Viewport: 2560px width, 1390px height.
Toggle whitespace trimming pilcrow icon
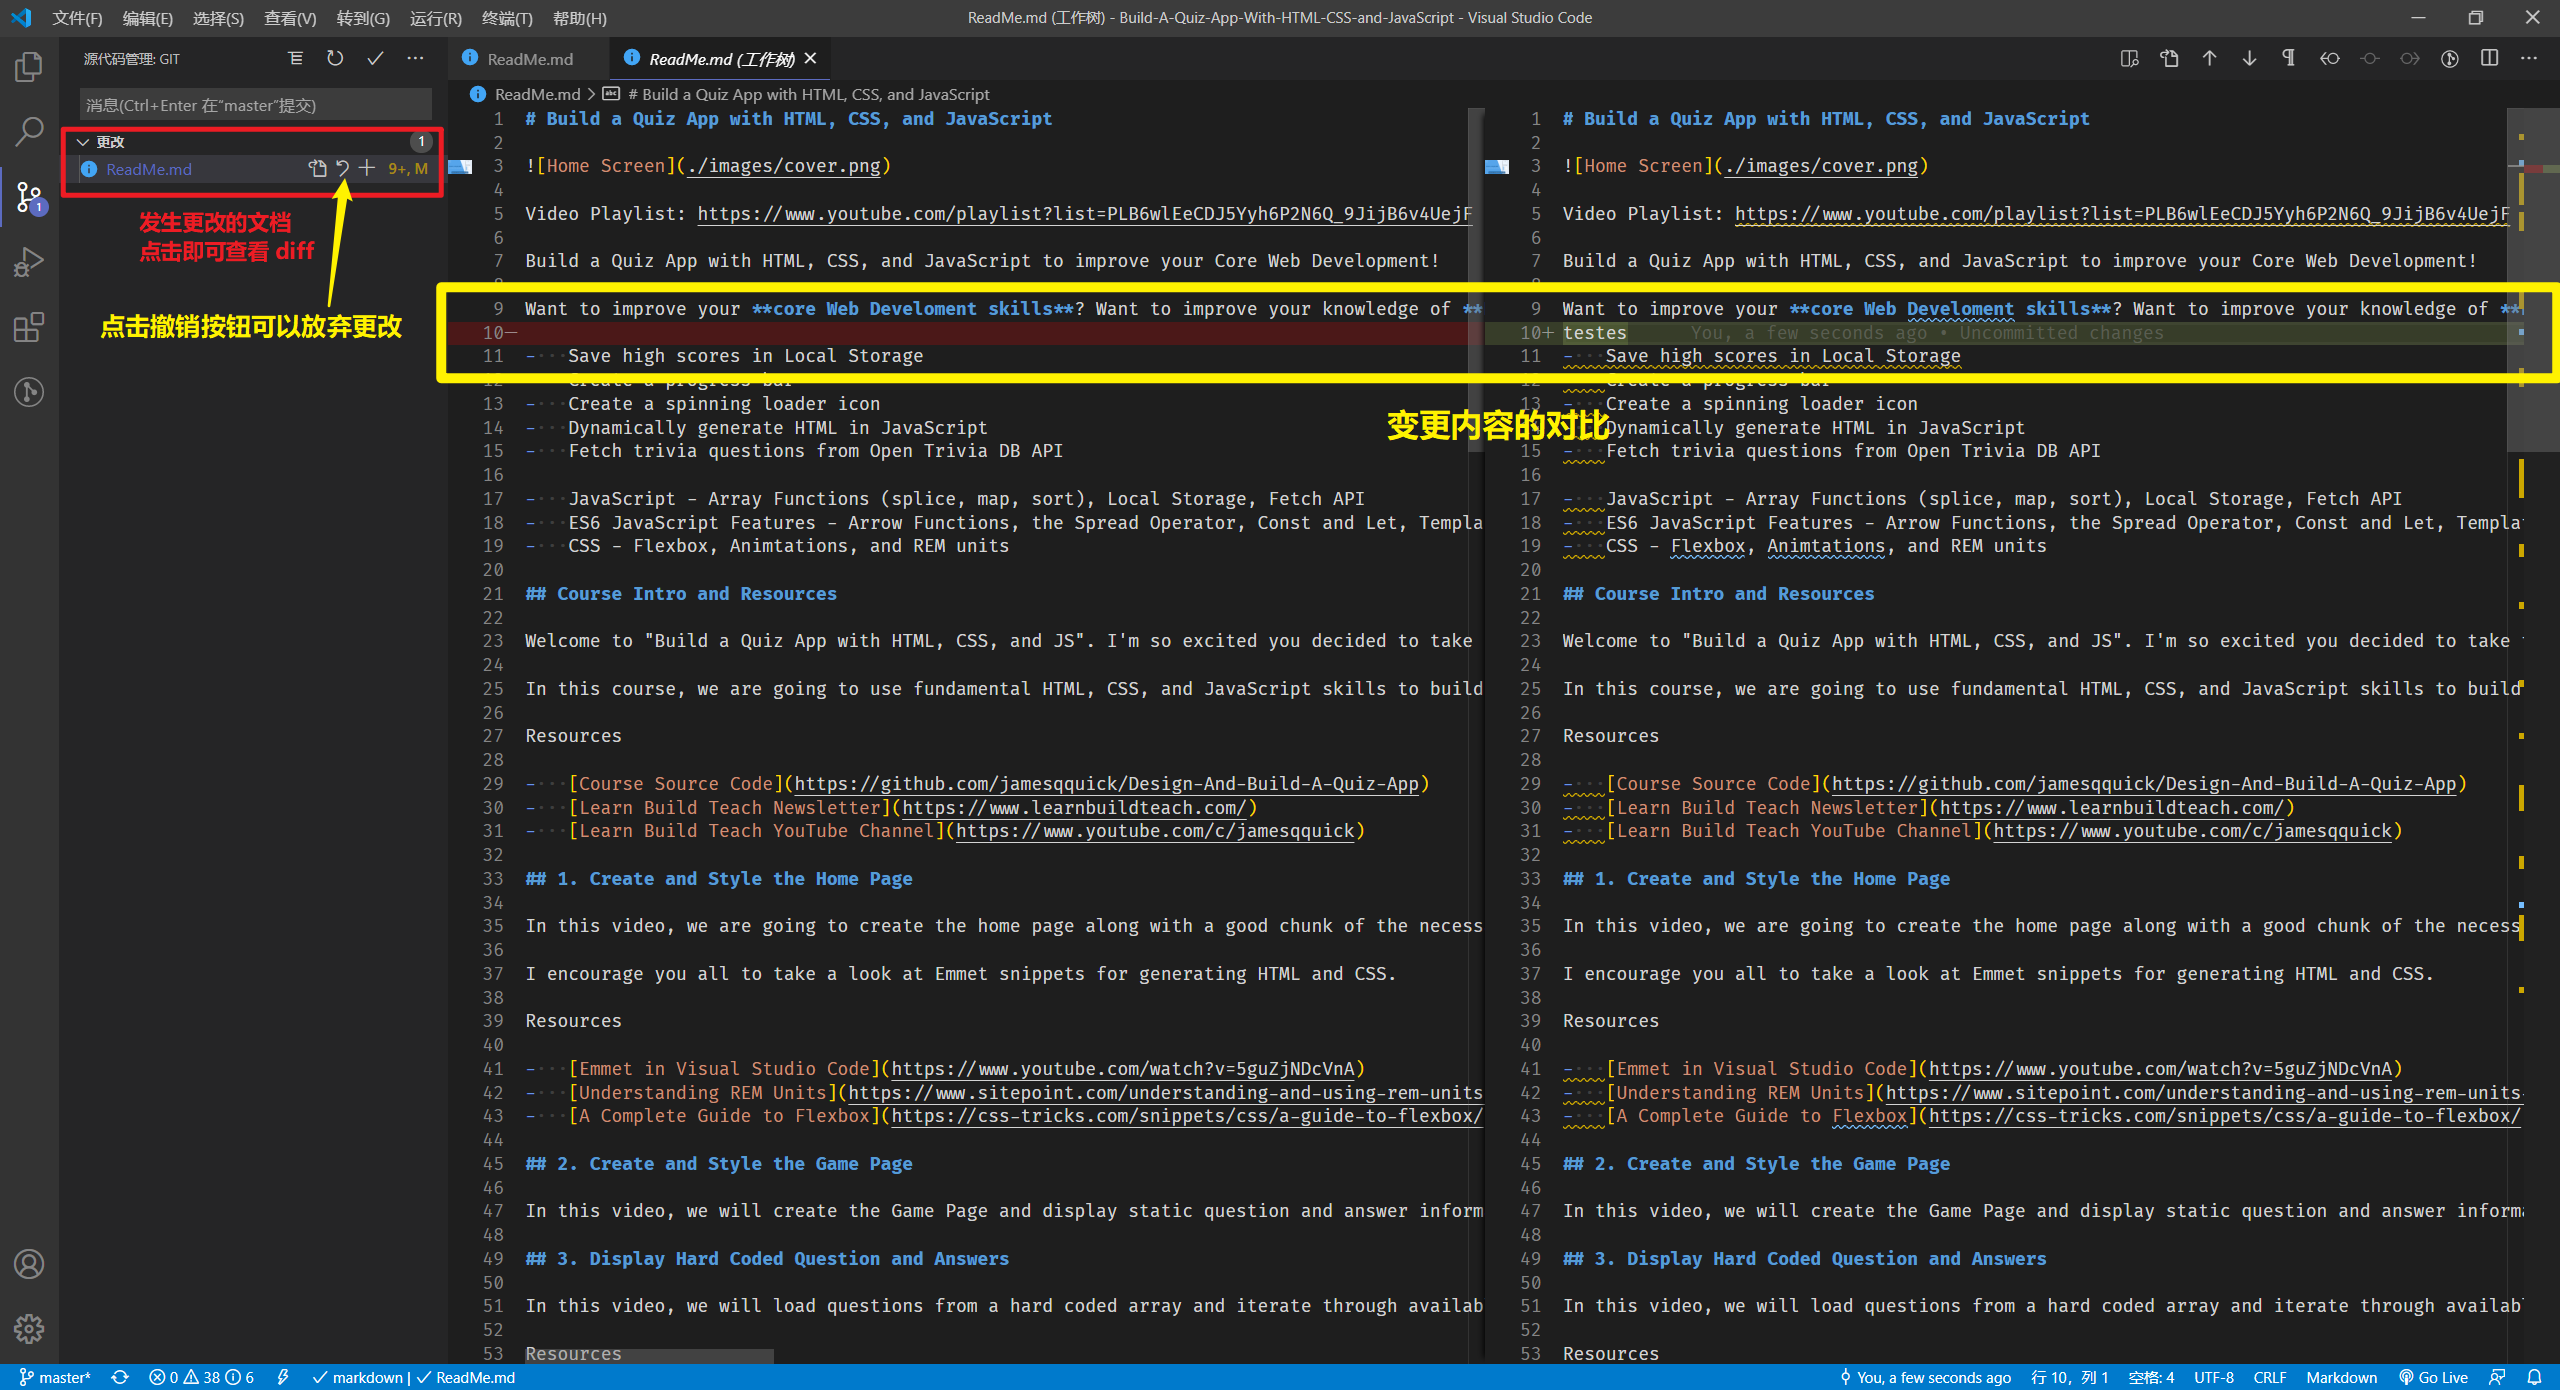point(2289,59)
